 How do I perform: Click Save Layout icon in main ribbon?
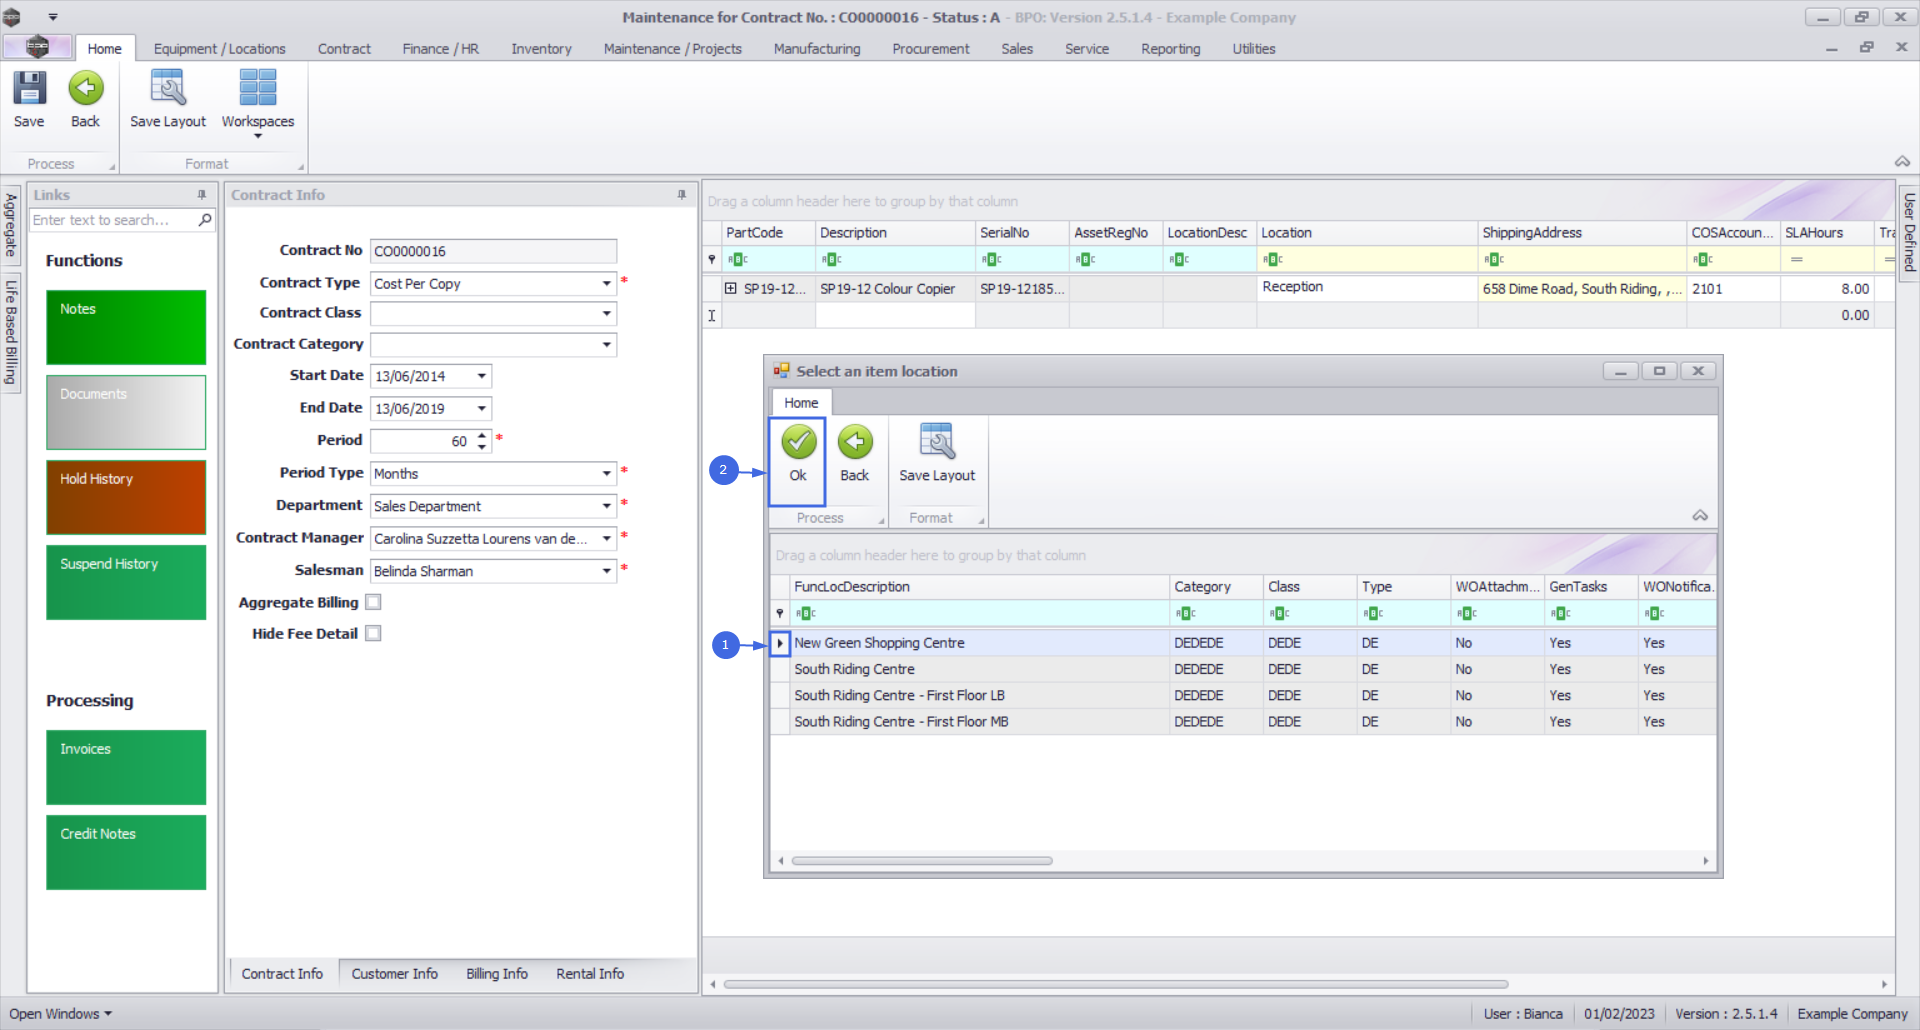click(x=167, y=89)
